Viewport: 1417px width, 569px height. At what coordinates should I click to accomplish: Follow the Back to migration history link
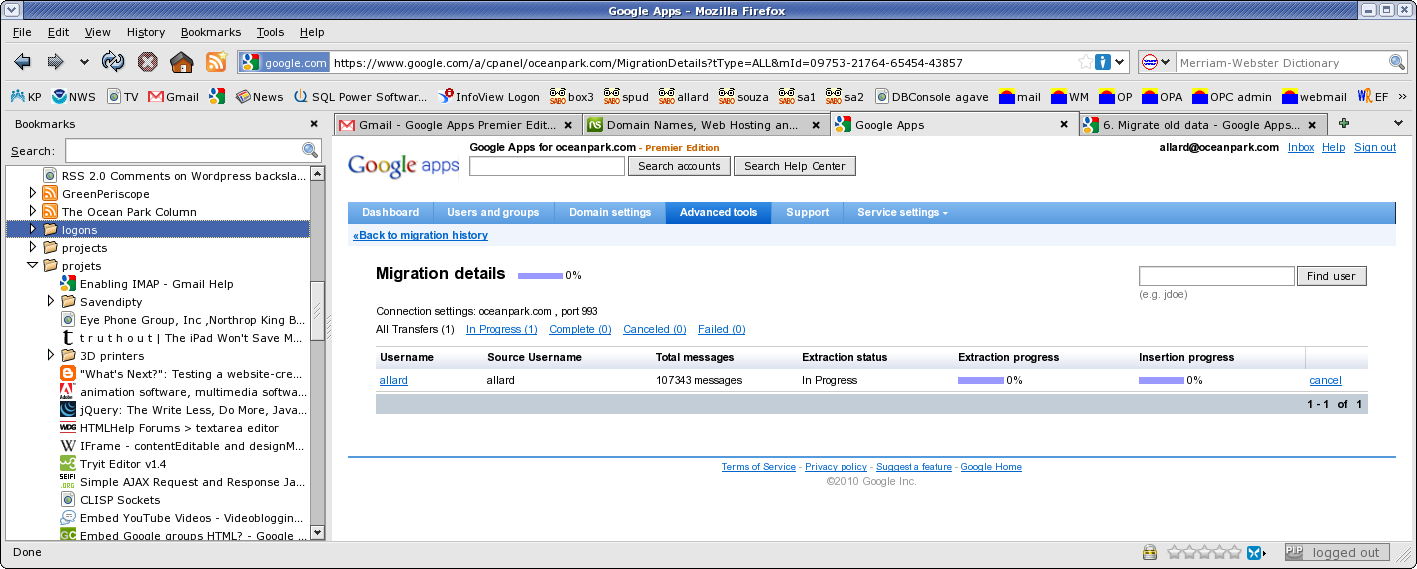coord(420,235)
